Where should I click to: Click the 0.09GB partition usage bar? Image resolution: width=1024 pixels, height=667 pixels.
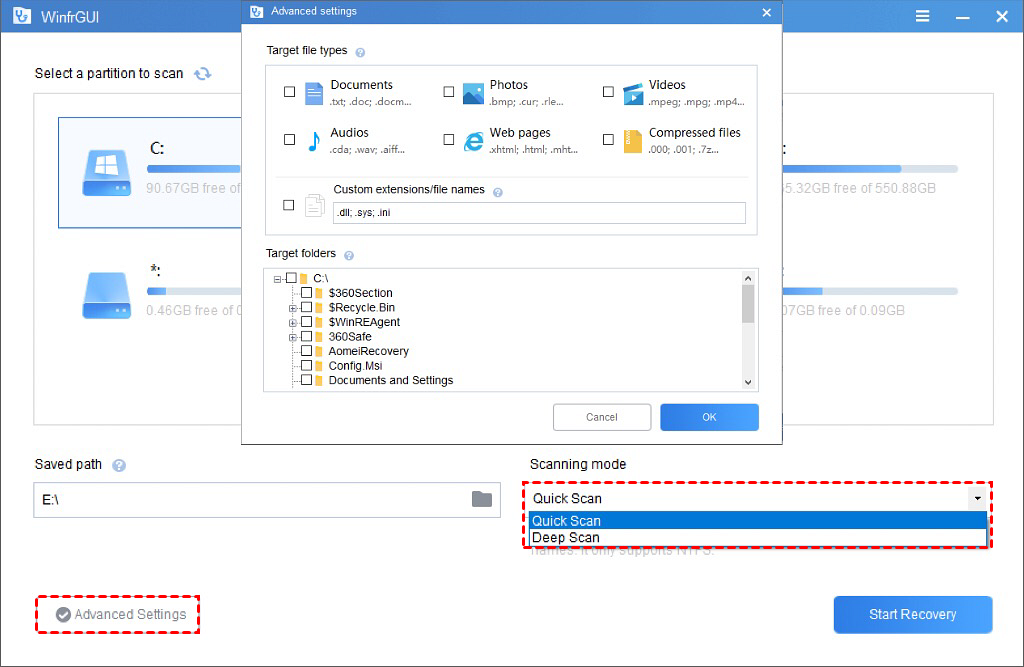click(x=870, y=291)
